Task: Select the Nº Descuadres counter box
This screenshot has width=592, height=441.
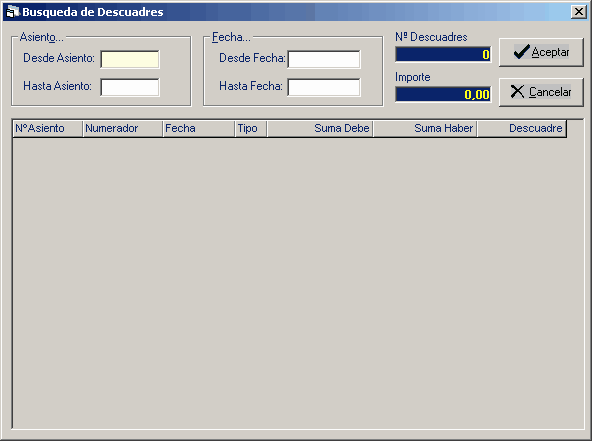Action: [443, 54]
